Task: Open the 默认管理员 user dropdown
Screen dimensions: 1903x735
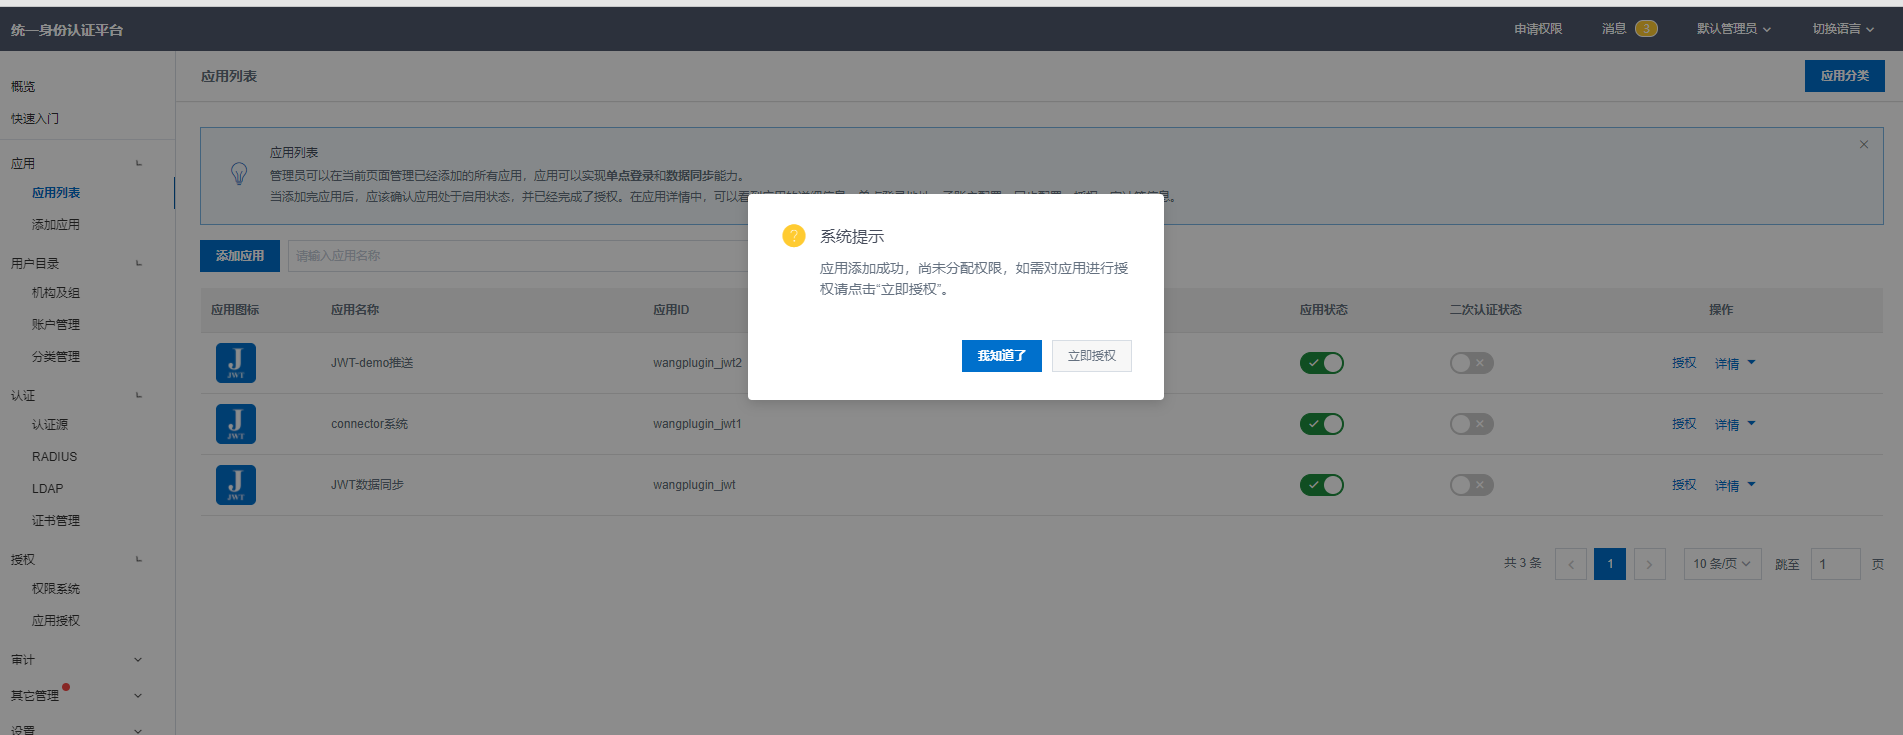Action: [x=1733, y=29]
